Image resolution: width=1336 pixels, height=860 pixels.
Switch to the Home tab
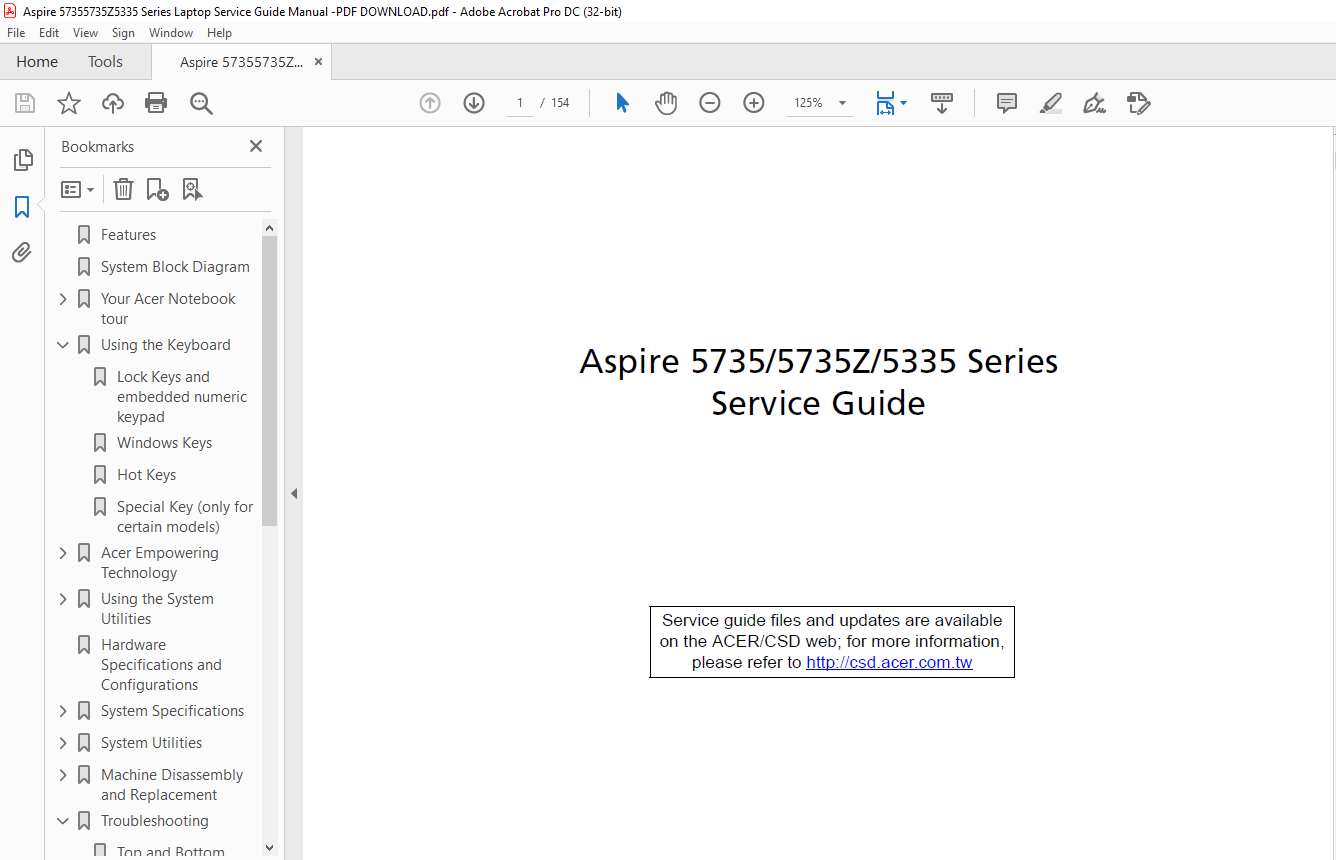coord(37,62)
